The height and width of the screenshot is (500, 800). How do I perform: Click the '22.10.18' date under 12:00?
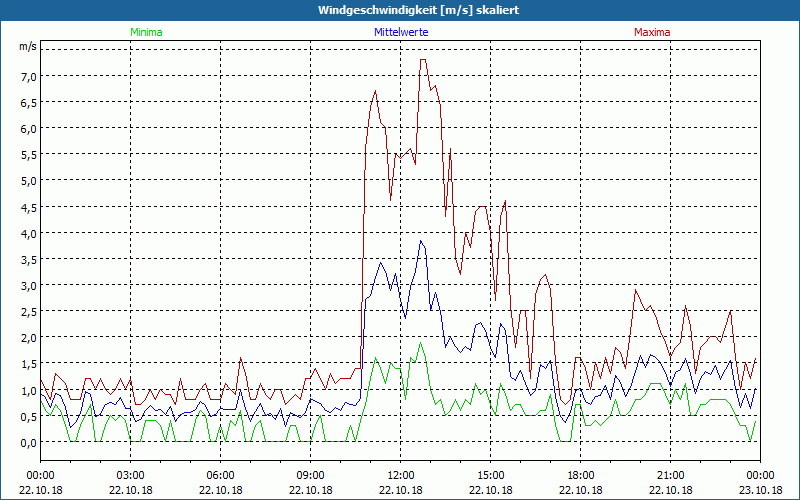[x=401, y=490]
